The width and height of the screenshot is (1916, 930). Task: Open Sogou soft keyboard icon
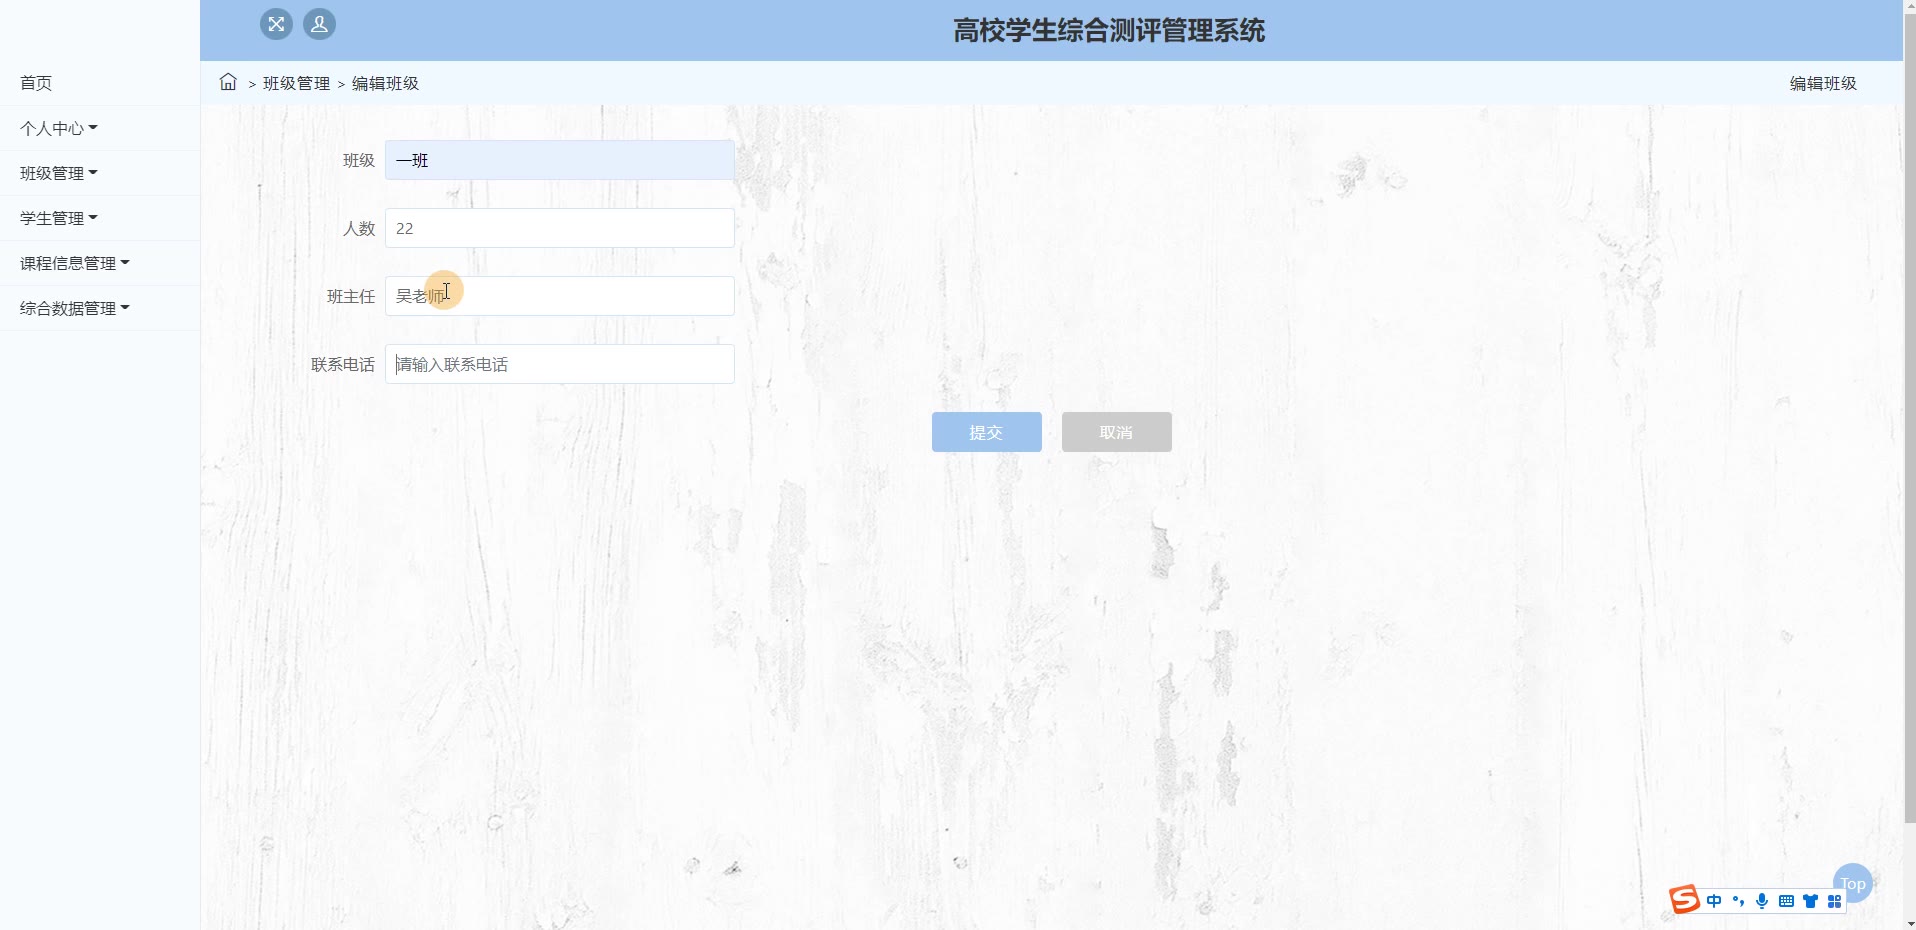(1786, 901)
